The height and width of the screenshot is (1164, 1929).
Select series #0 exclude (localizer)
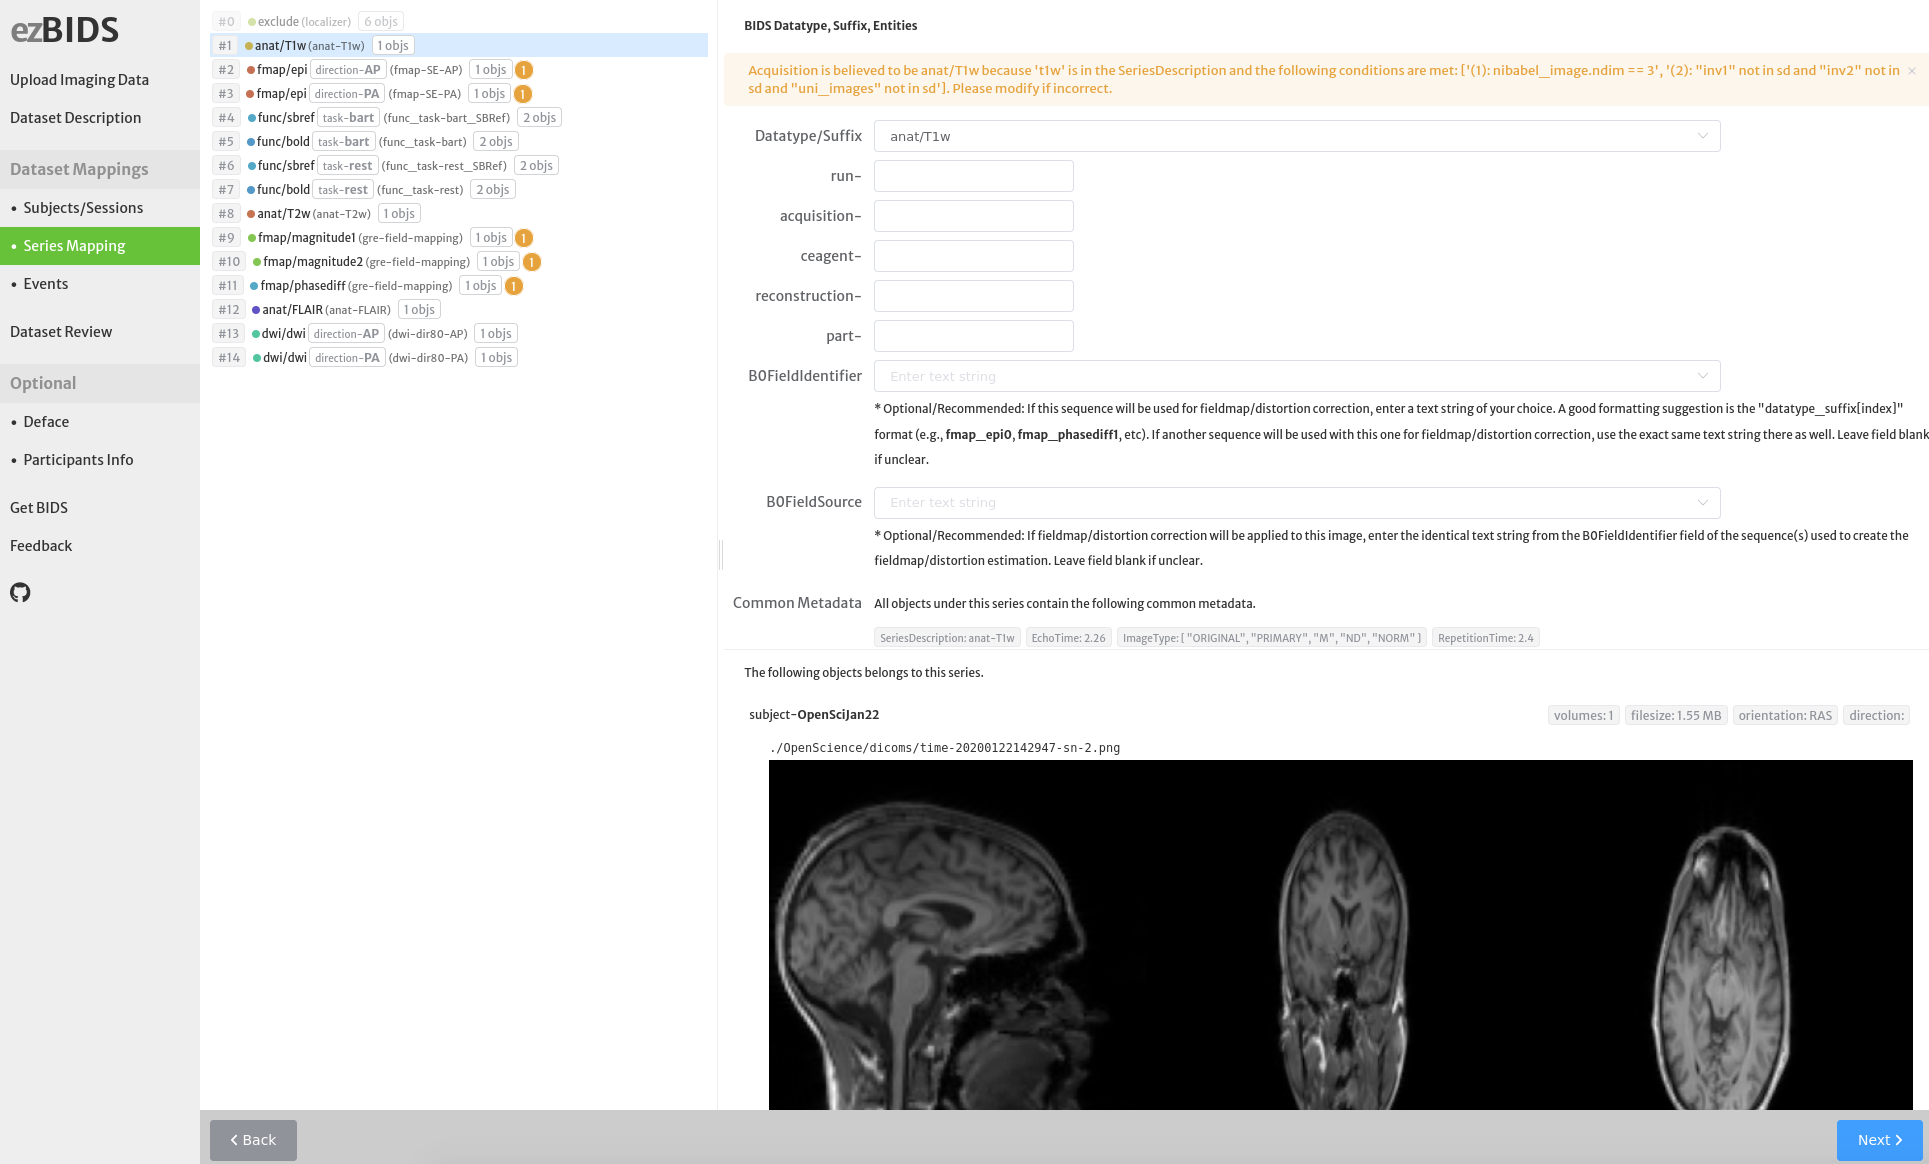click(459, 21)
